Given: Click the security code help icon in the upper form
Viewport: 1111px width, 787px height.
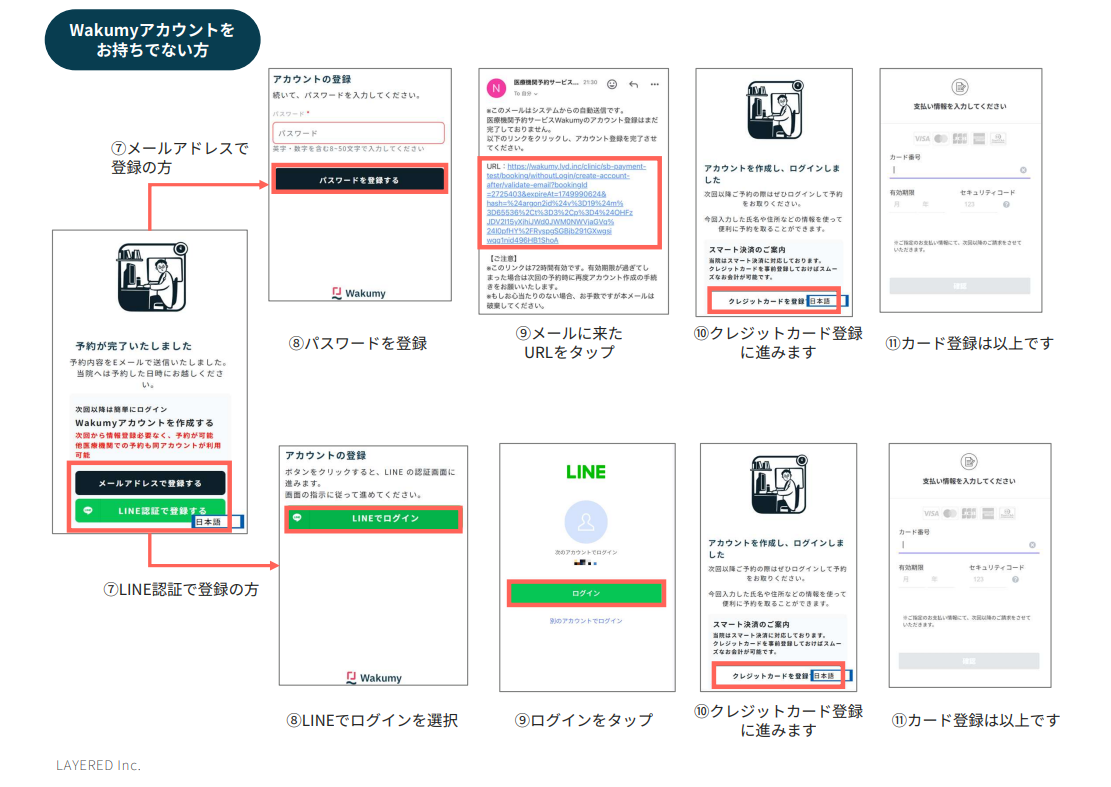Looking at the screenshot, I should 1006,205.
